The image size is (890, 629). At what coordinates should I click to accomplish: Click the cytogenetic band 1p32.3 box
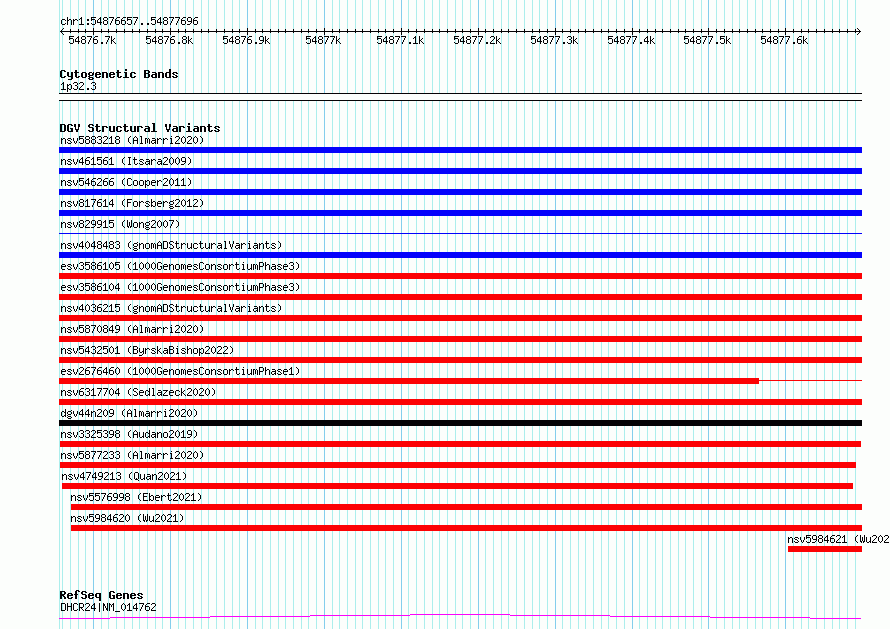[x=460, y=97]
